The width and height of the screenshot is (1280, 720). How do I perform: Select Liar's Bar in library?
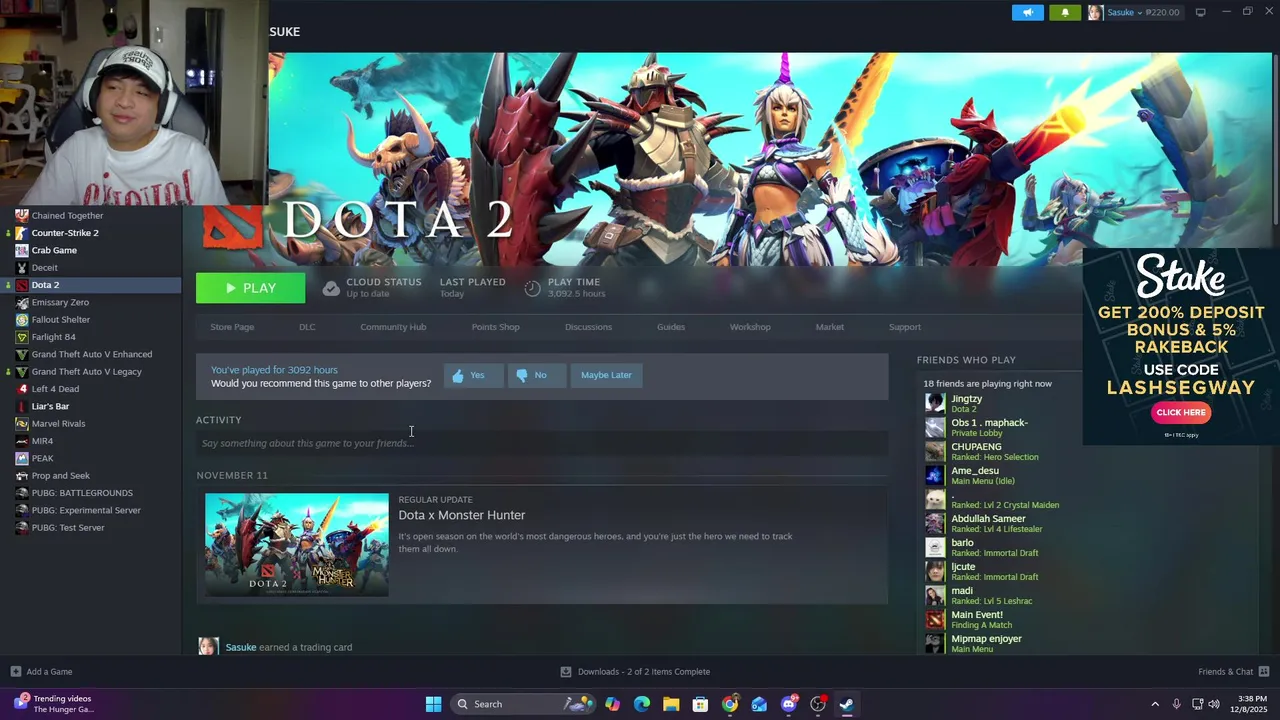pyautogui.click(x=50, y=406)
